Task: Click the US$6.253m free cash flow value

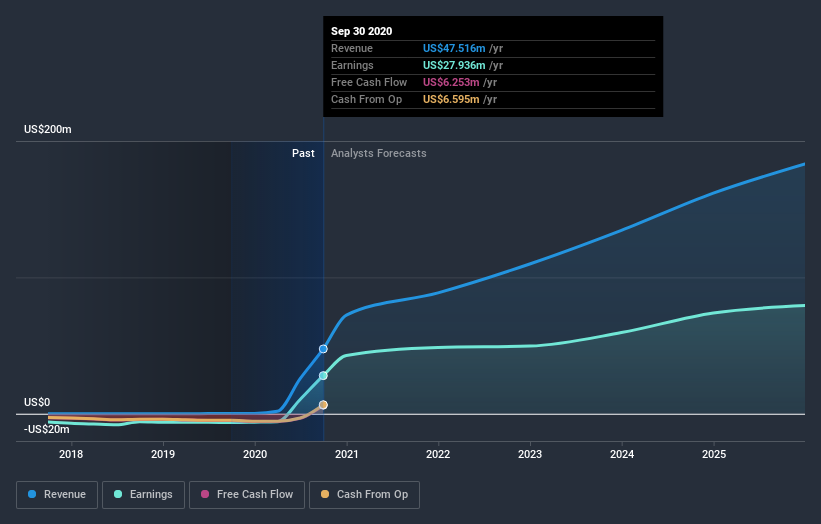Action: [451, 82]
